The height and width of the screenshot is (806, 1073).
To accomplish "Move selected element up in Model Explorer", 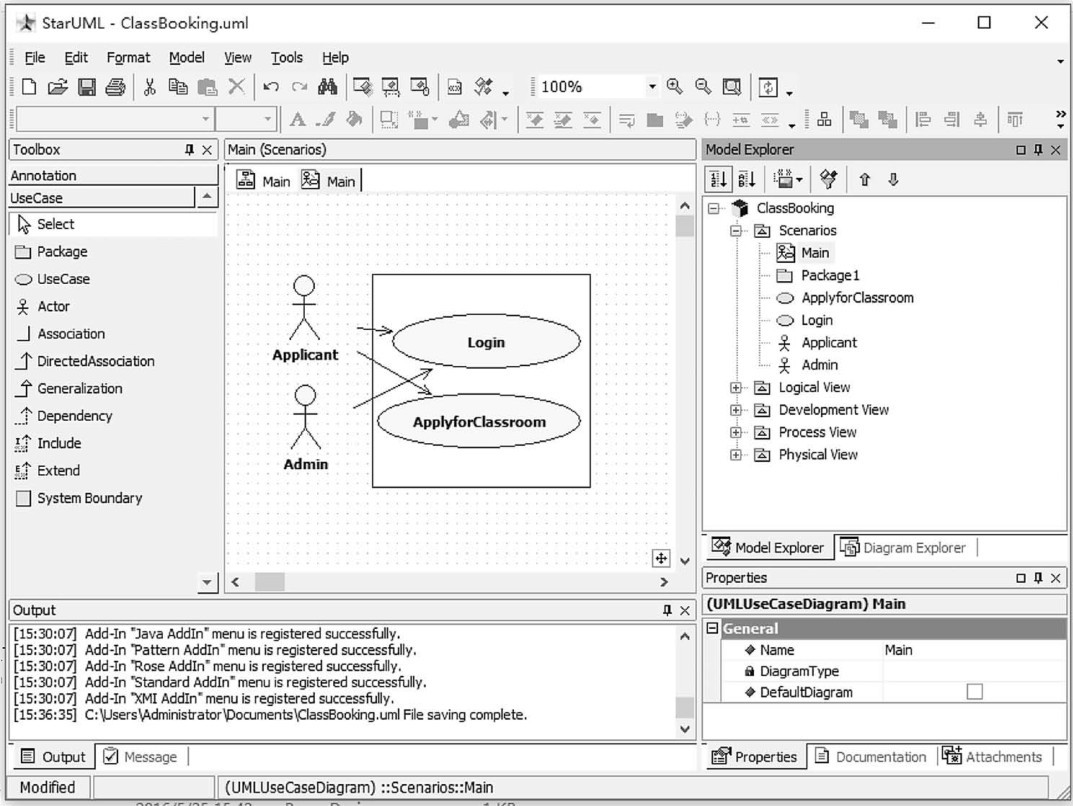I will pos(864,180).
